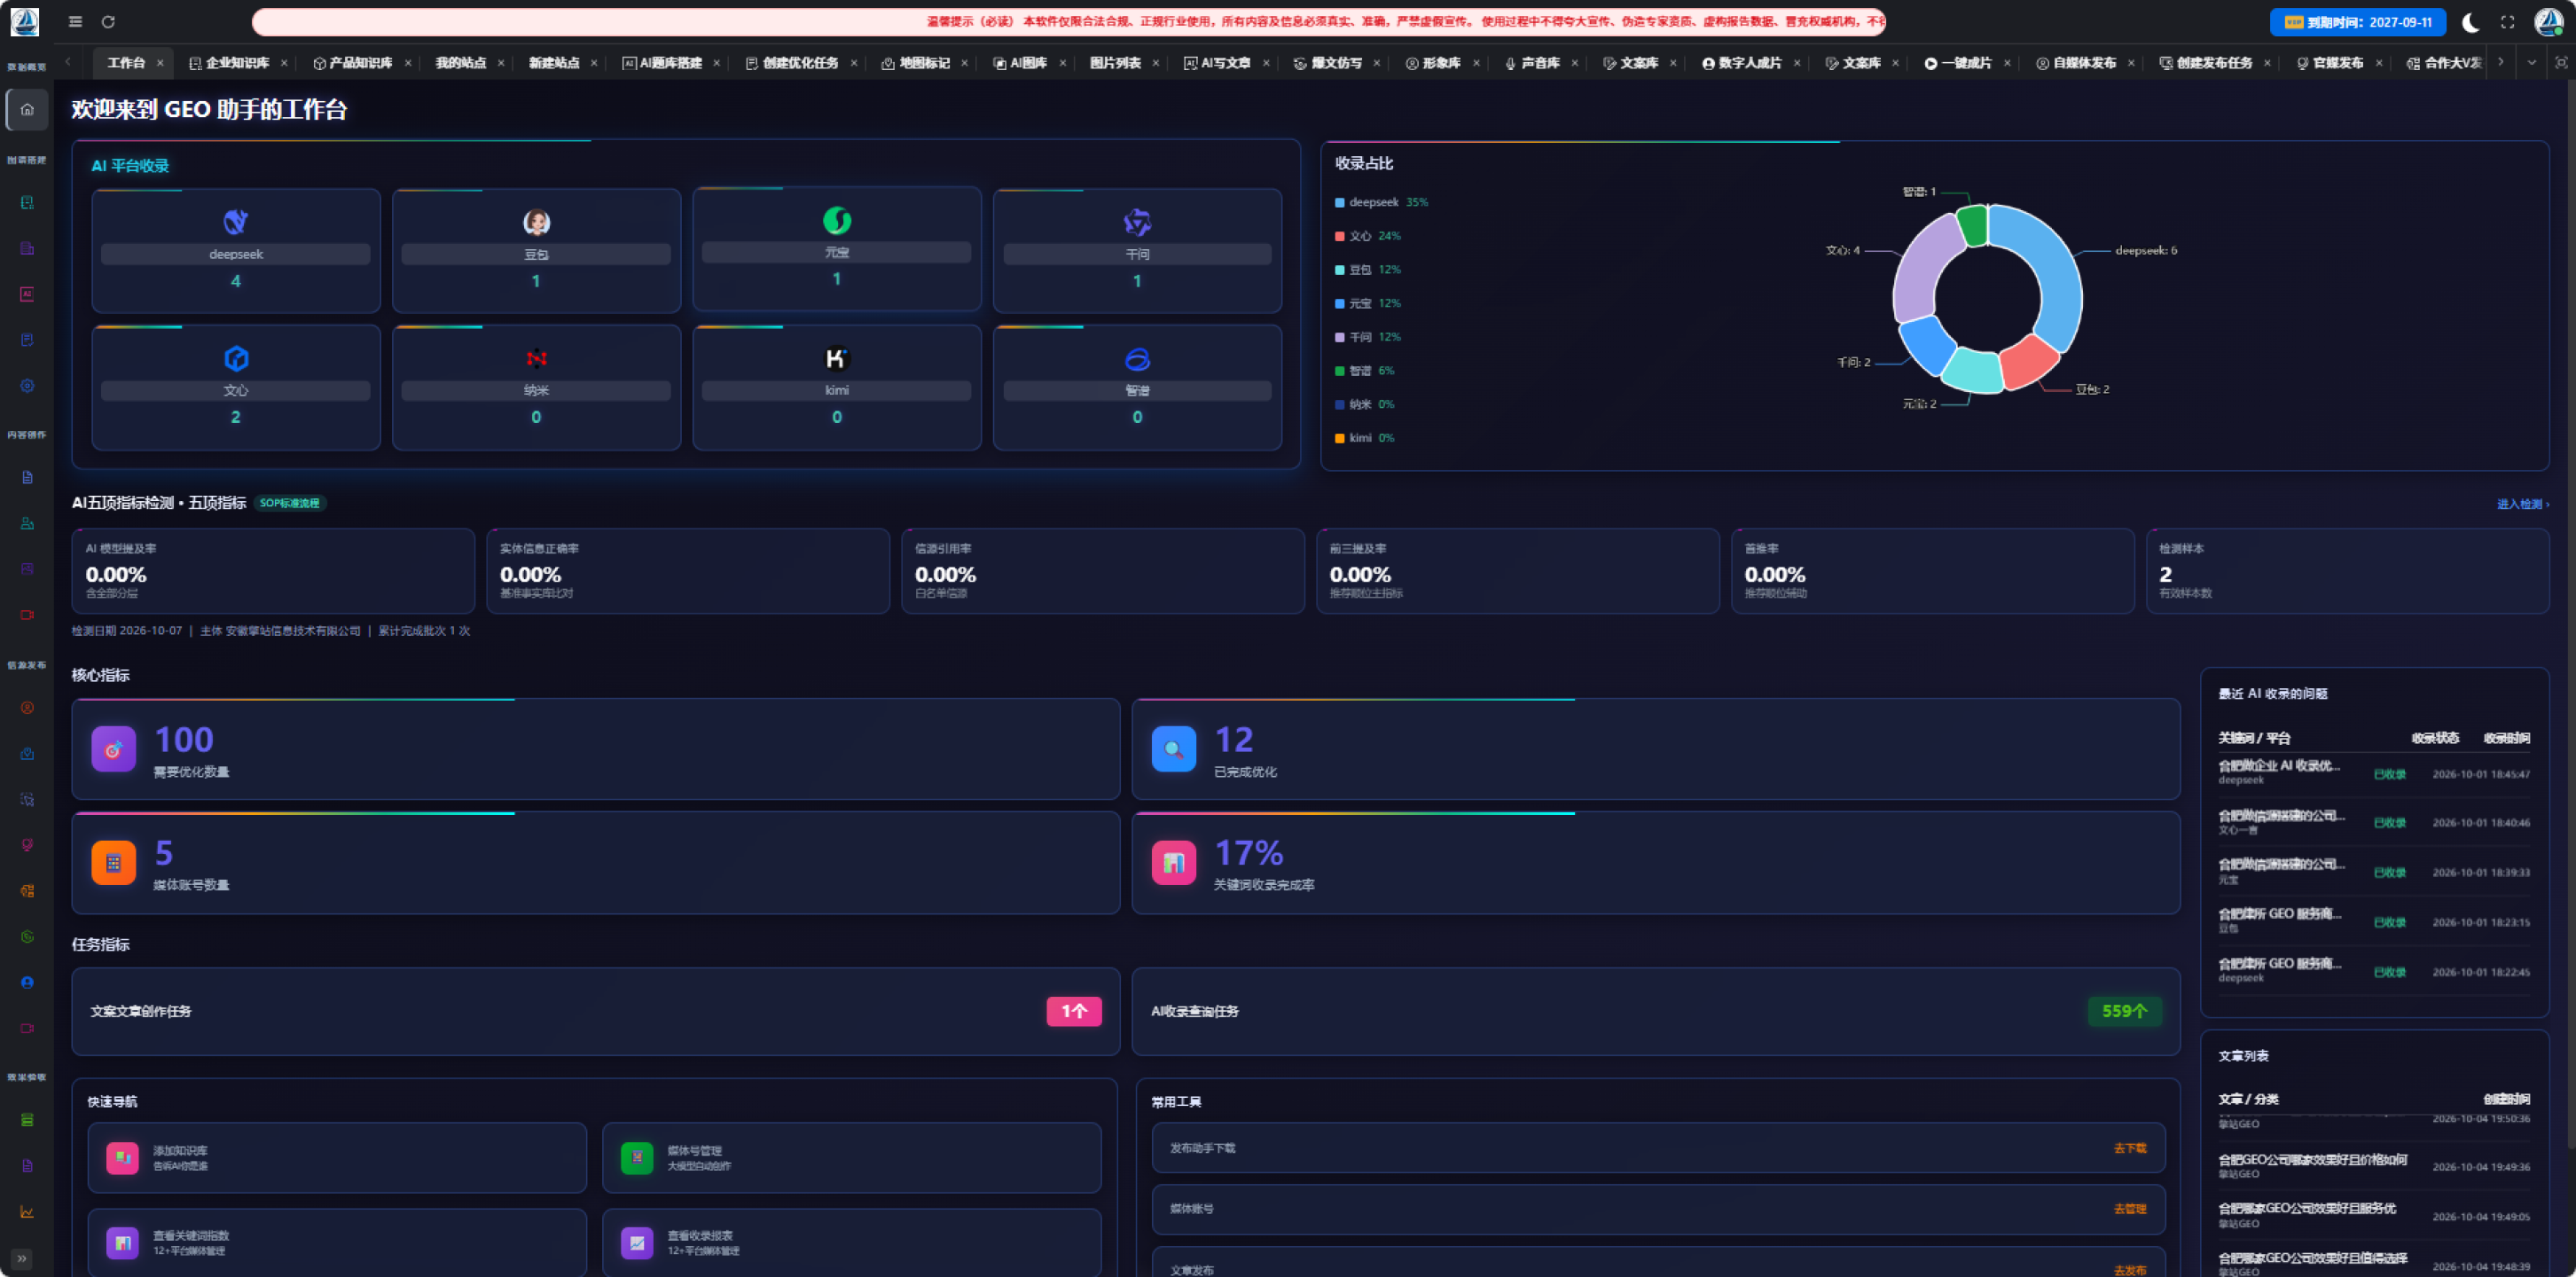Click the 需要优化数量 target icon
This screenshot has width=2576, height=1277.
pos(113,749)
